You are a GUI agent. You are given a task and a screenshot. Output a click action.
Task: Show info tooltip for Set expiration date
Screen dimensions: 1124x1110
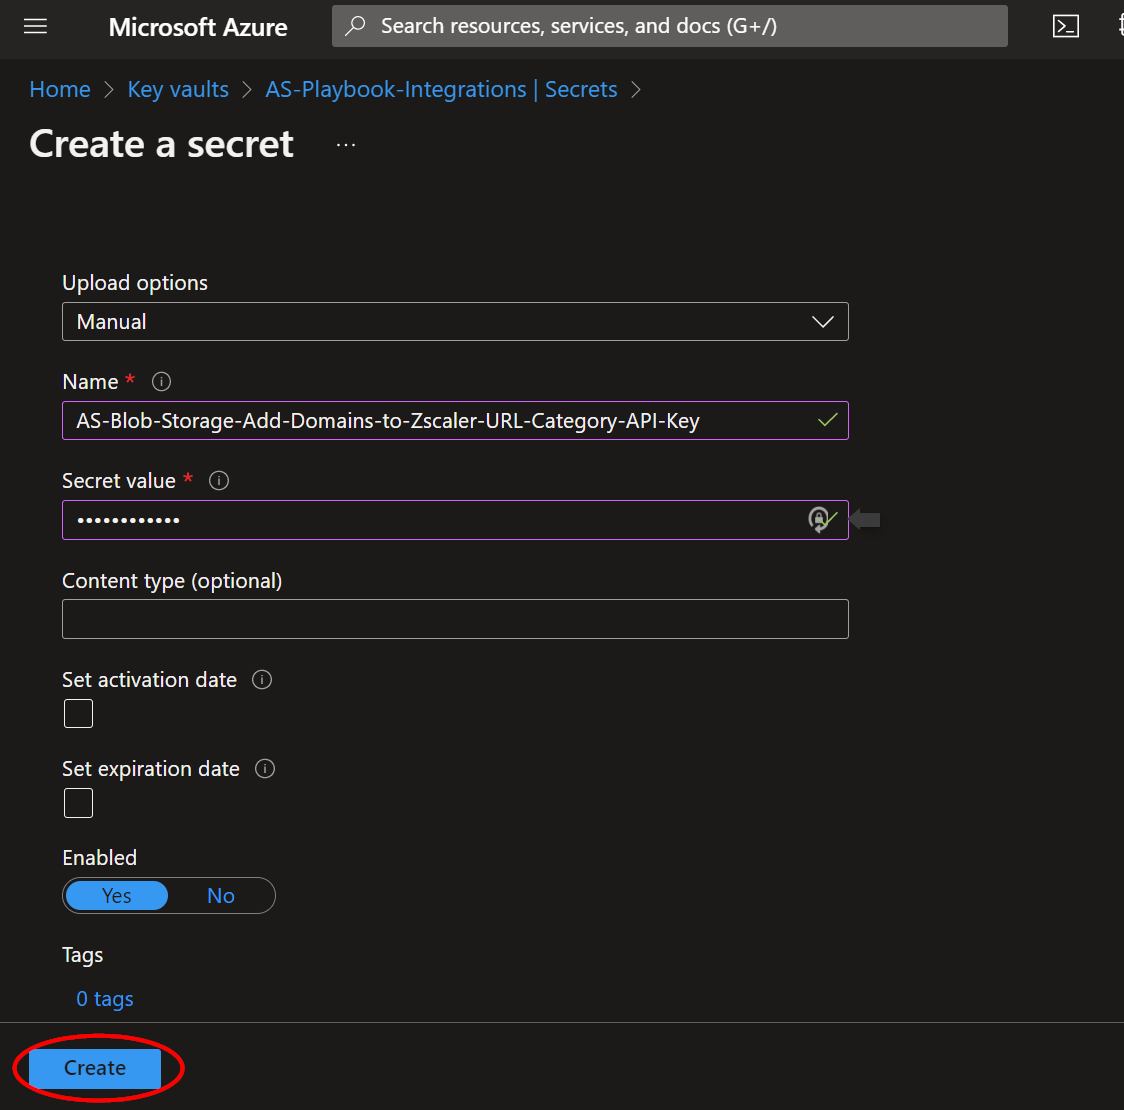265,769
